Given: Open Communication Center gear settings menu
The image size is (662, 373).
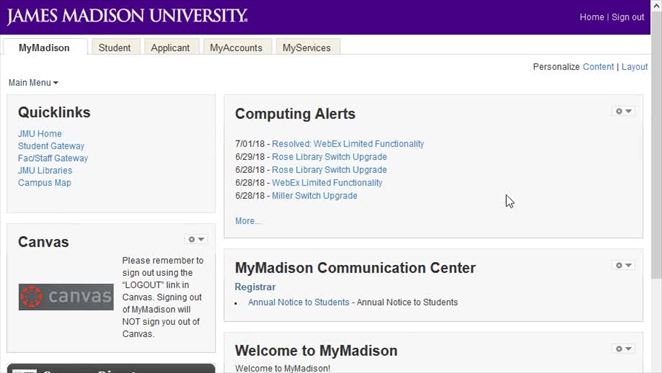Looking at the screenshot, I should pyautogui.click(x=623, y=265).
